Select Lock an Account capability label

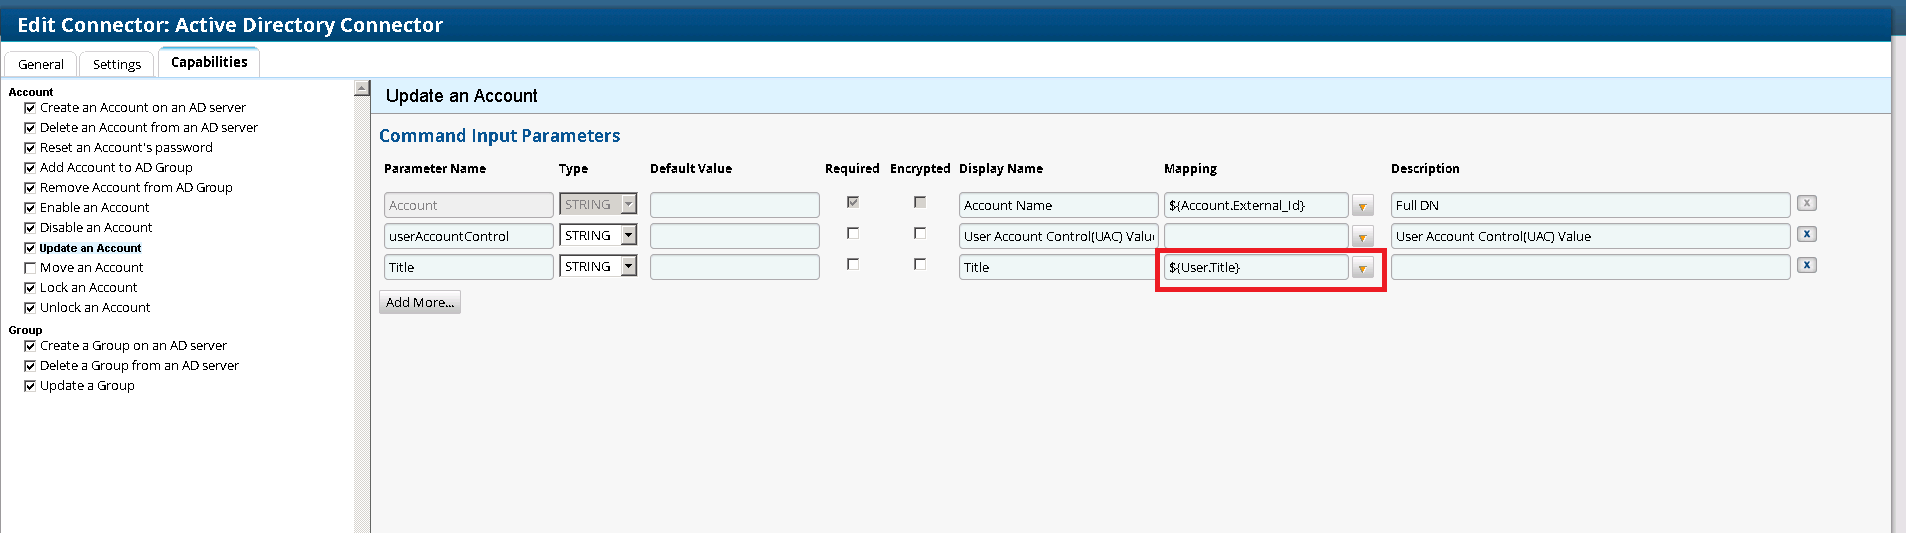coord(89,288)
